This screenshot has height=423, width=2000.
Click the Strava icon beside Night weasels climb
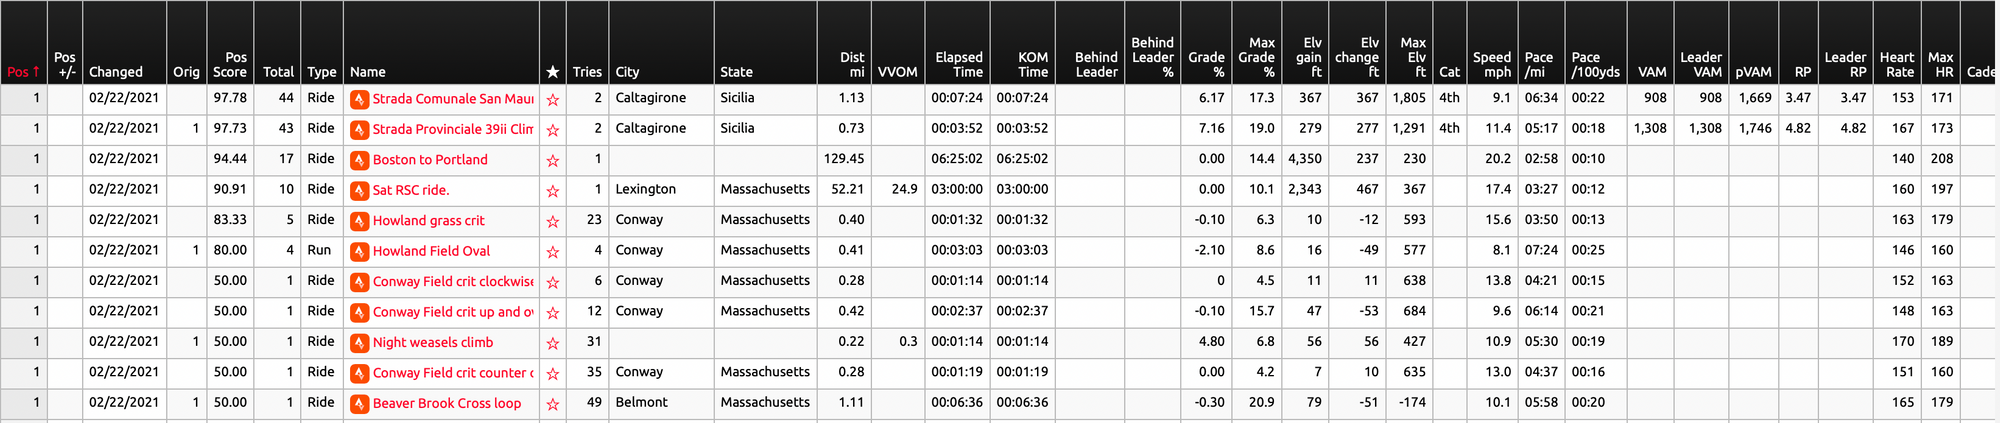tap(359, 343)
